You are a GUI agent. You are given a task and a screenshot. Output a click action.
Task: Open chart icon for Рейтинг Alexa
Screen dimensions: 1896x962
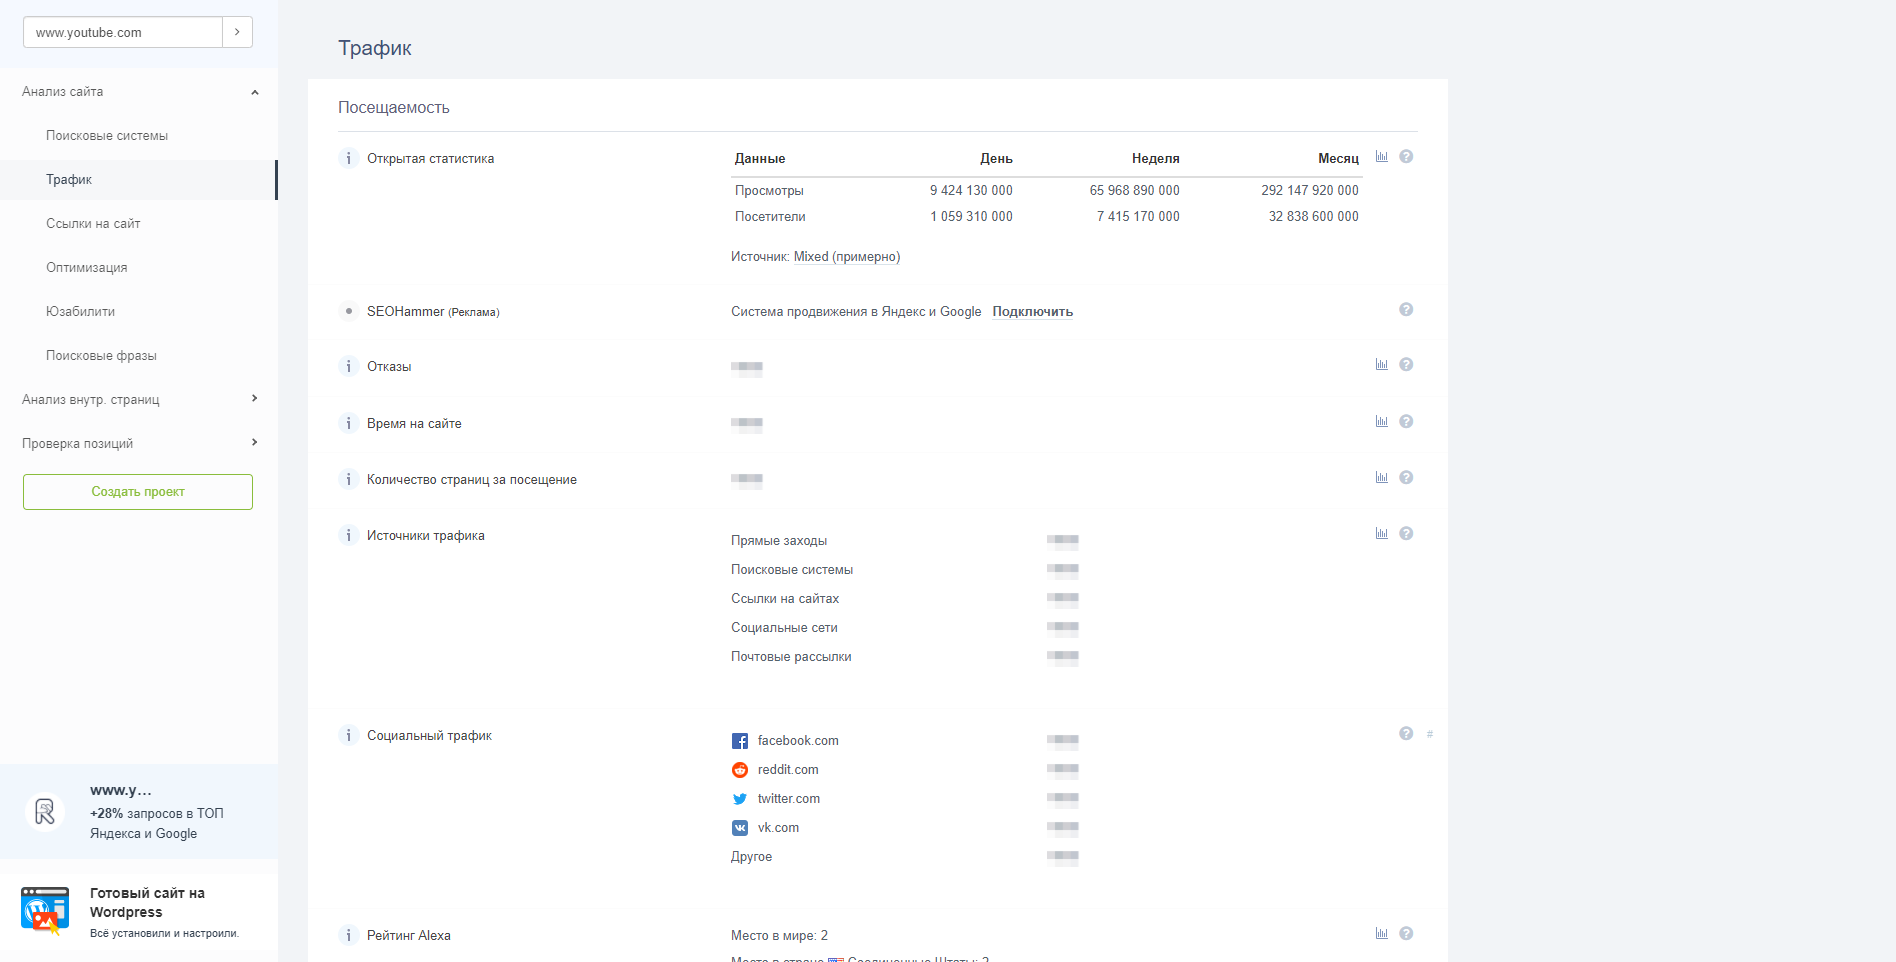pos(1381,934)
